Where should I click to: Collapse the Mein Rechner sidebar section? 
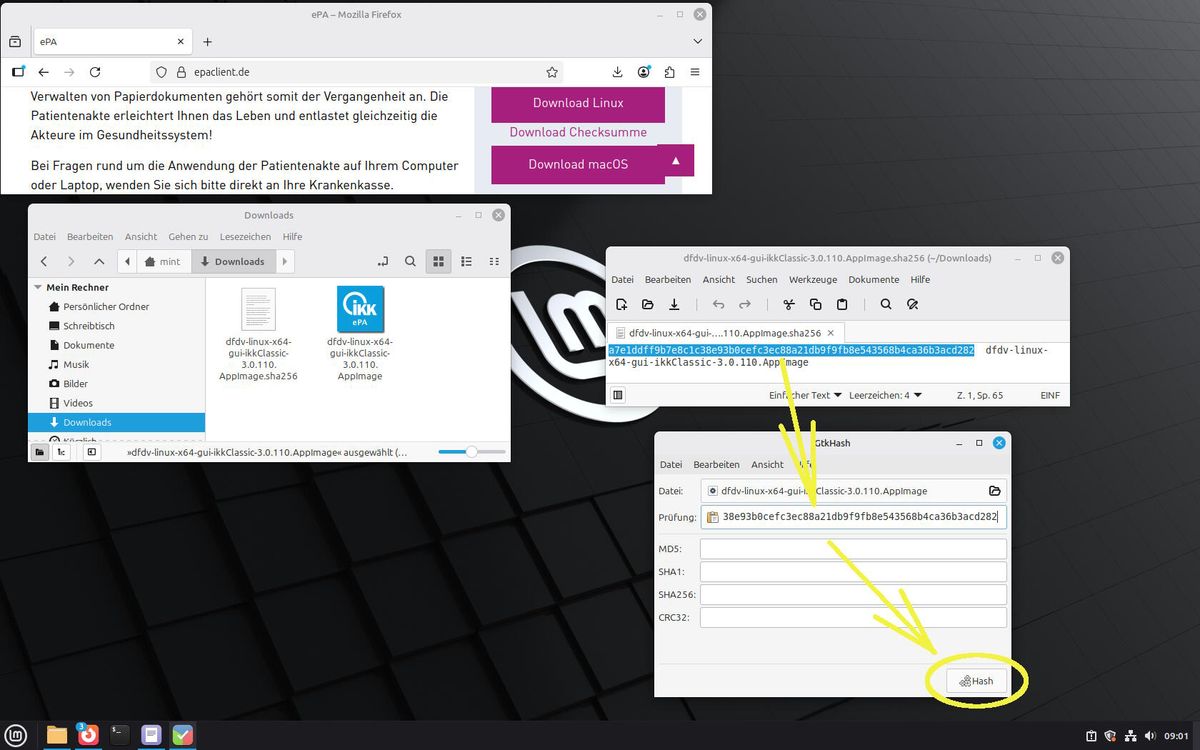[38, 287]
